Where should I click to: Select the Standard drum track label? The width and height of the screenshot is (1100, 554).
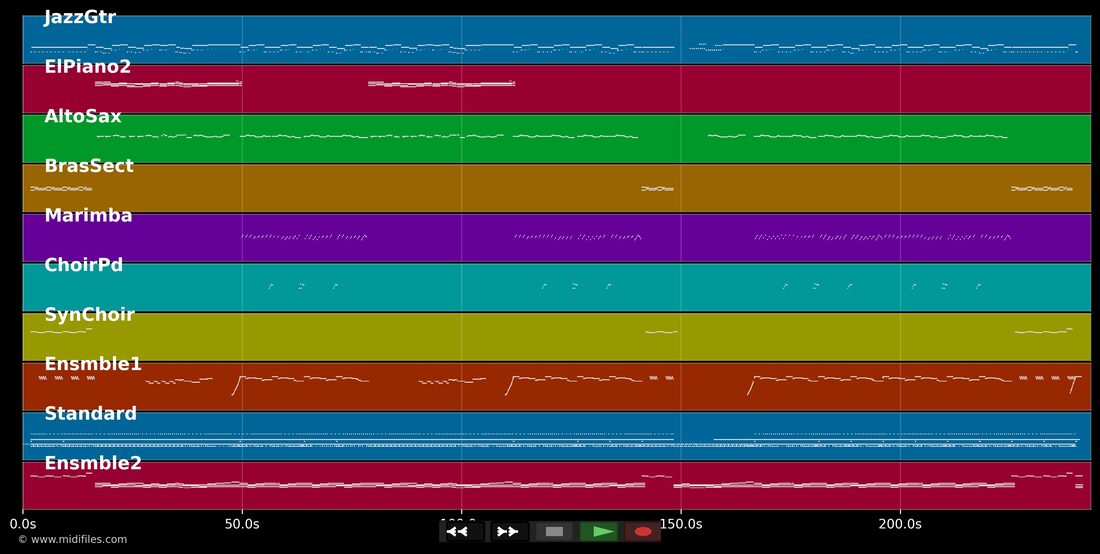[x=90, y=414]
